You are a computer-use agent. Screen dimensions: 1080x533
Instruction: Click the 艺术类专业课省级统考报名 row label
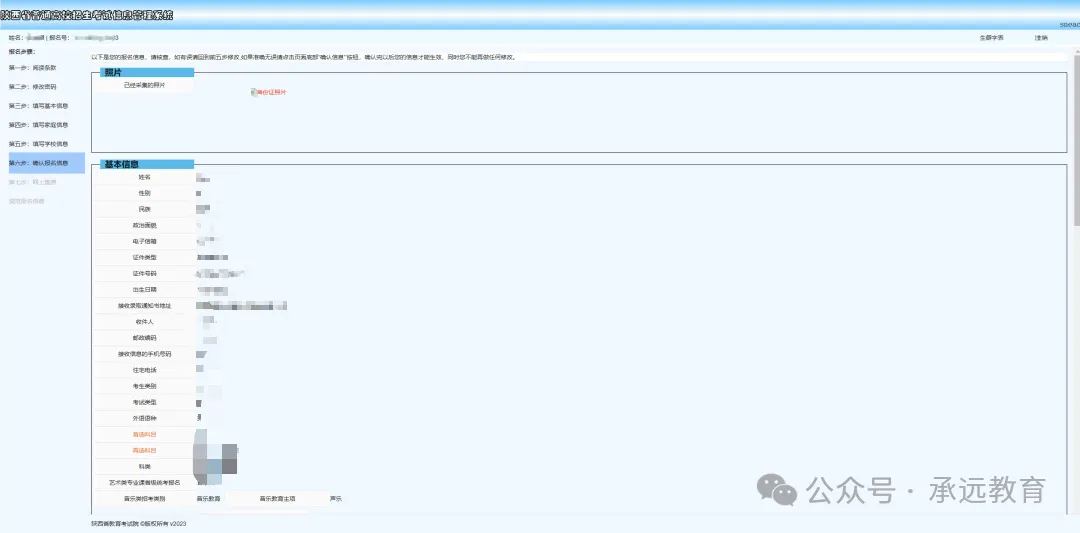144,483
